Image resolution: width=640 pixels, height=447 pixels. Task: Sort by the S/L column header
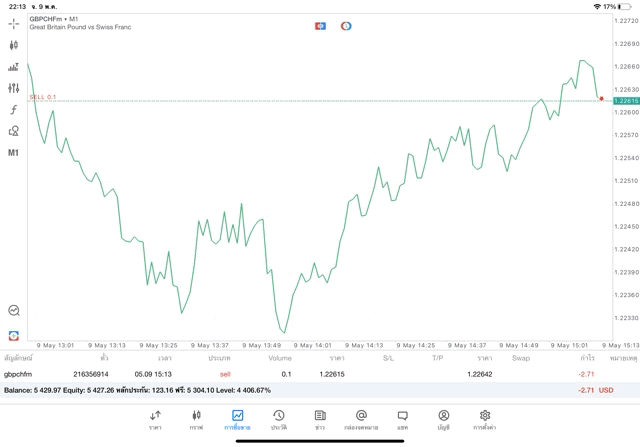coord(388,358)
